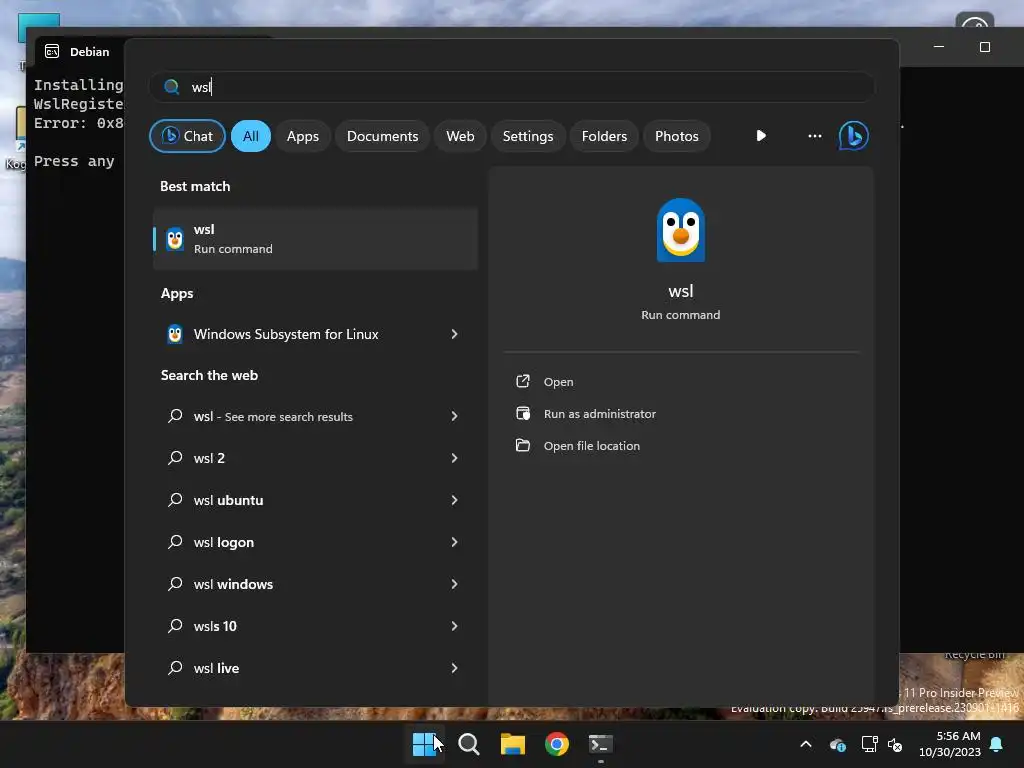Select the Chat filter tab

187,136
